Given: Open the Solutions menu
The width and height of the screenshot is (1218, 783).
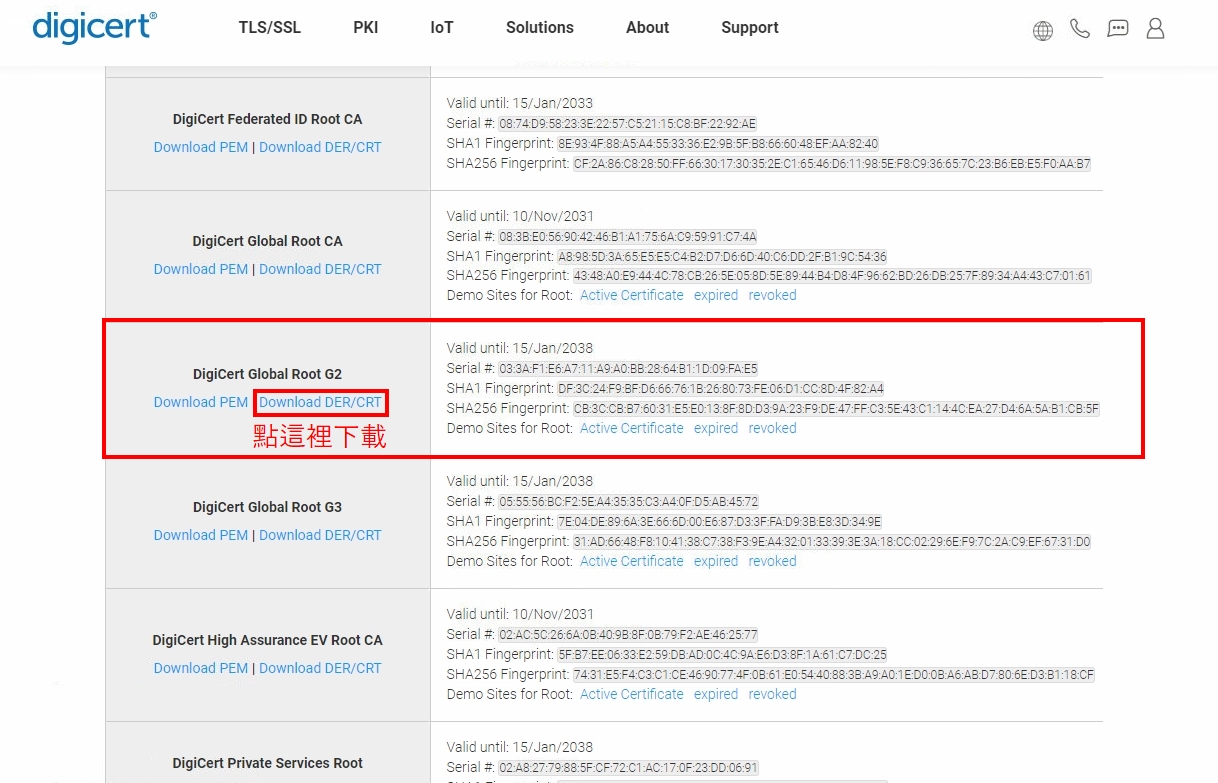Looking at the screenshot, I should tap(540, 28).
